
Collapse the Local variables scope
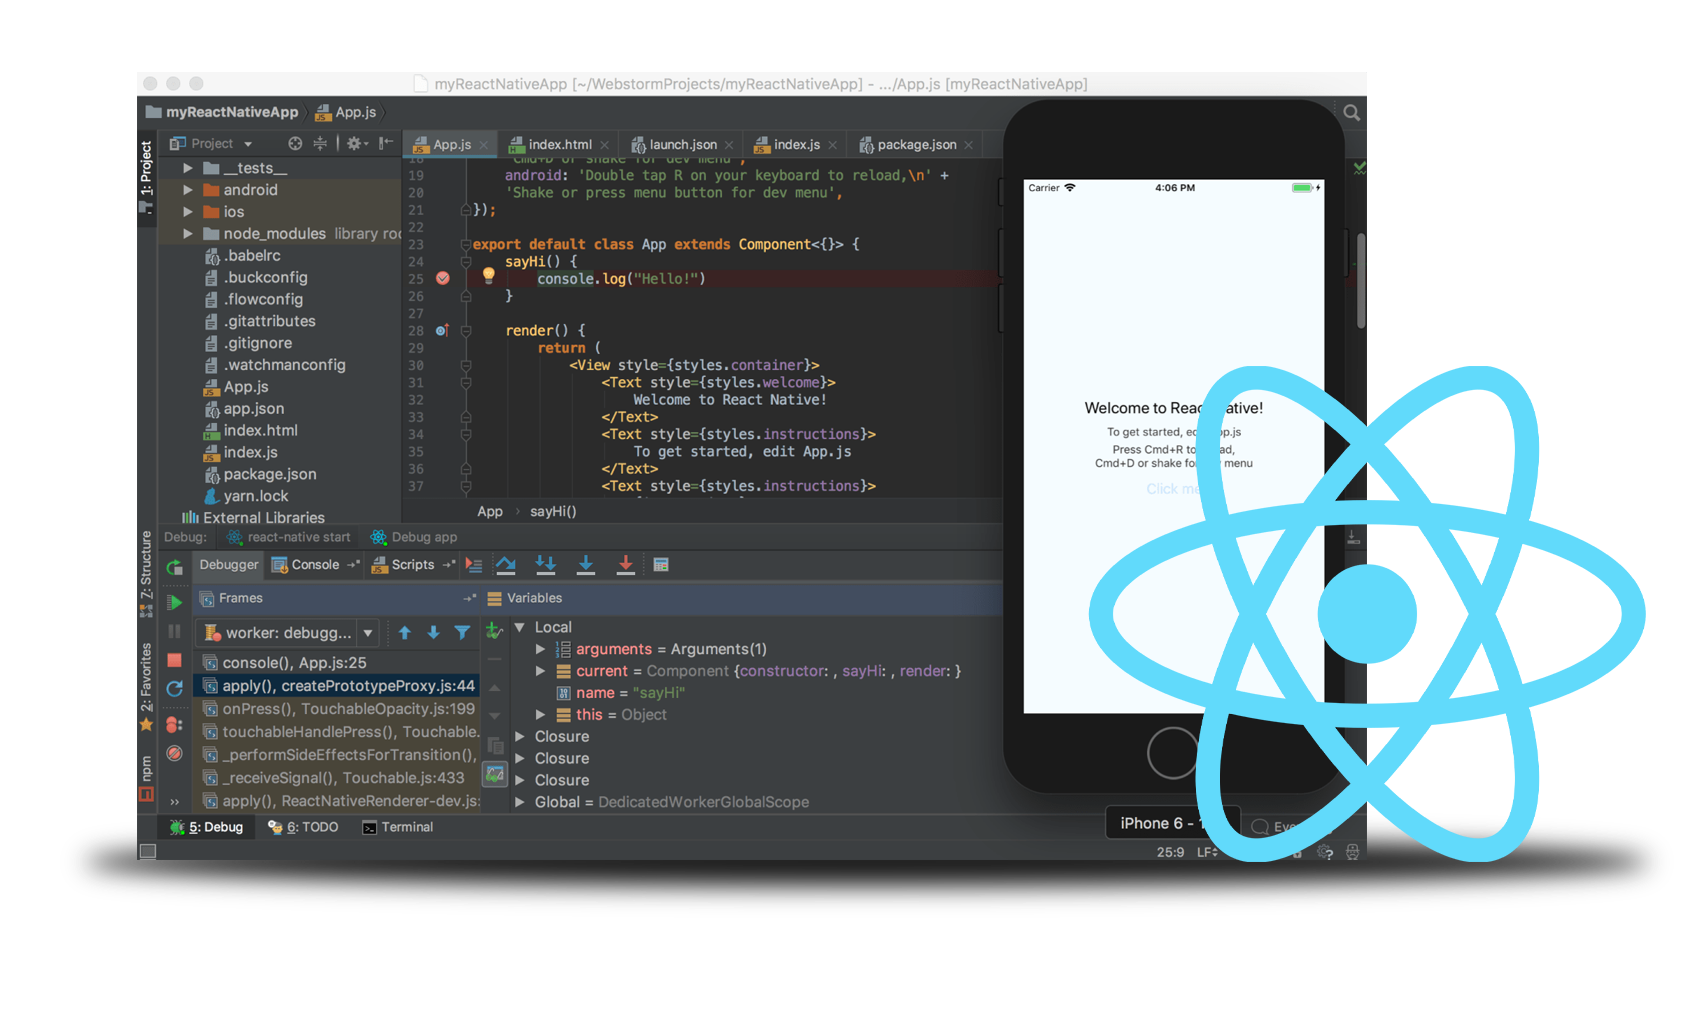(519, 627)
